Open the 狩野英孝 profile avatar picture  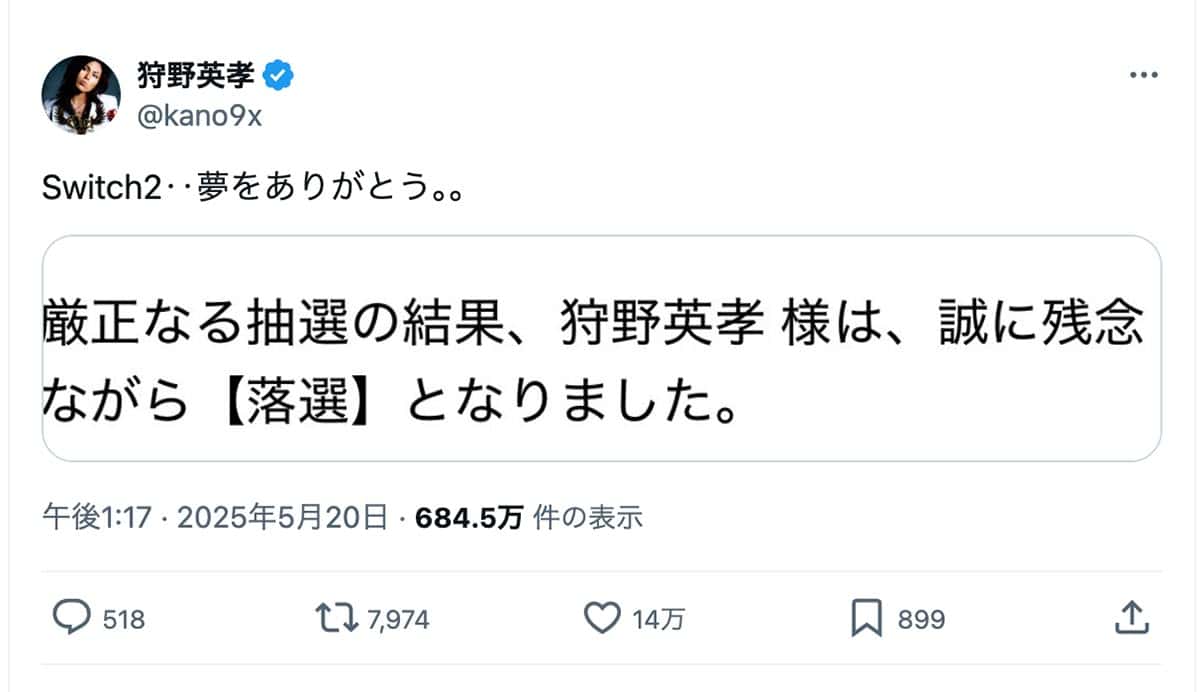81,95
